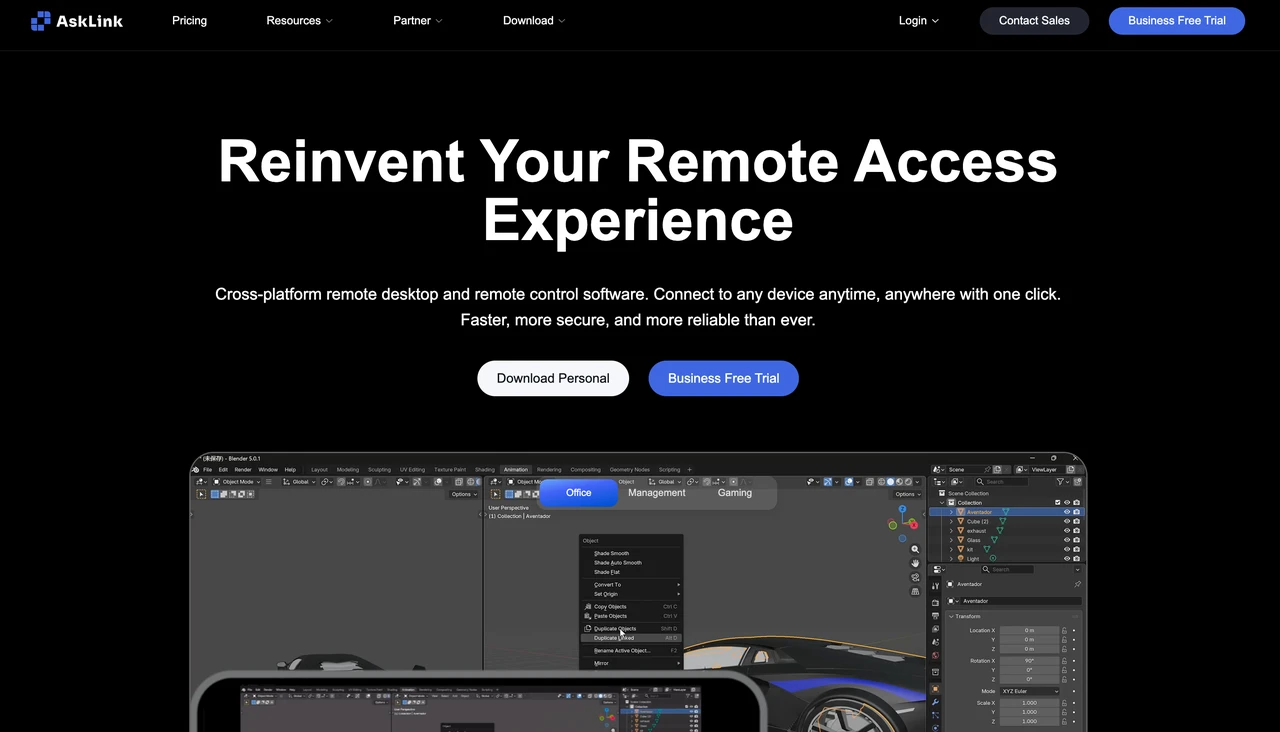Expand the Aventador item in outliner

951,512
